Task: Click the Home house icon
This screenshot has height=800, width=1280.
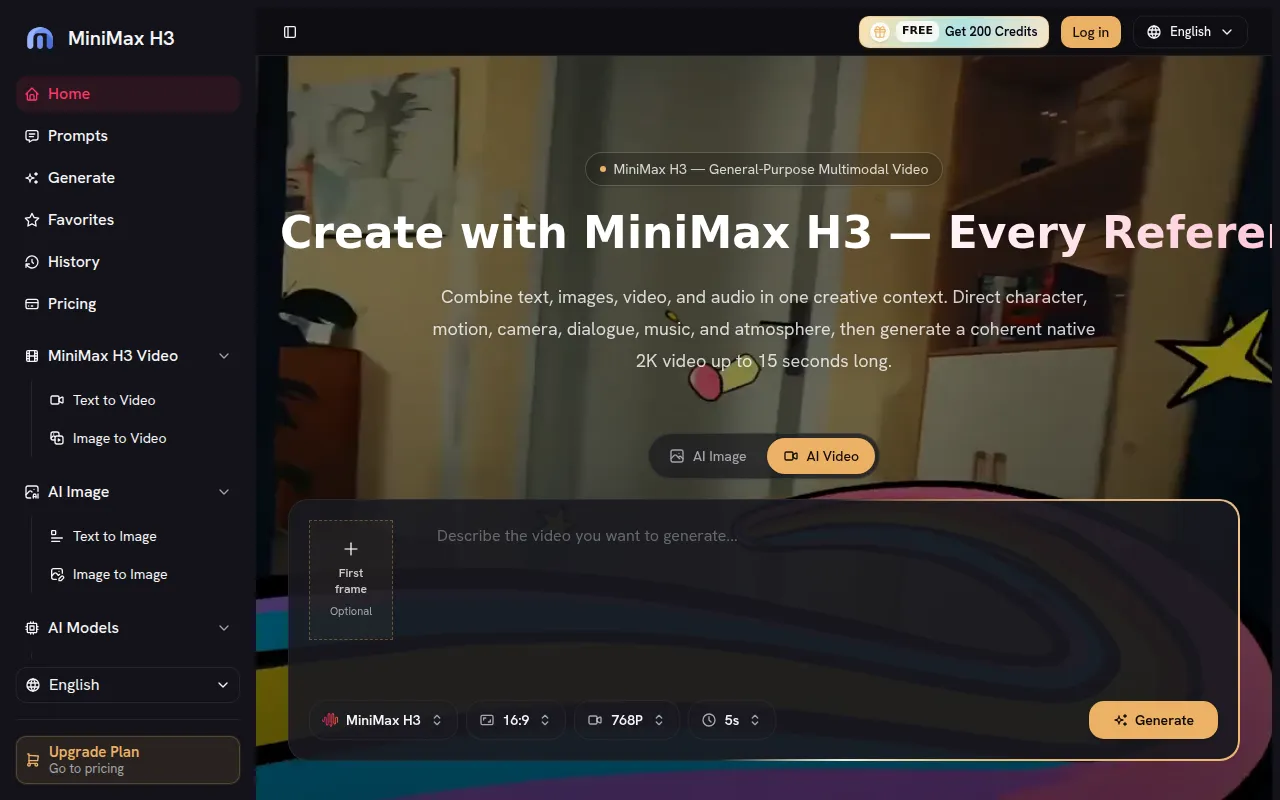Action: [x=32, y=94]
